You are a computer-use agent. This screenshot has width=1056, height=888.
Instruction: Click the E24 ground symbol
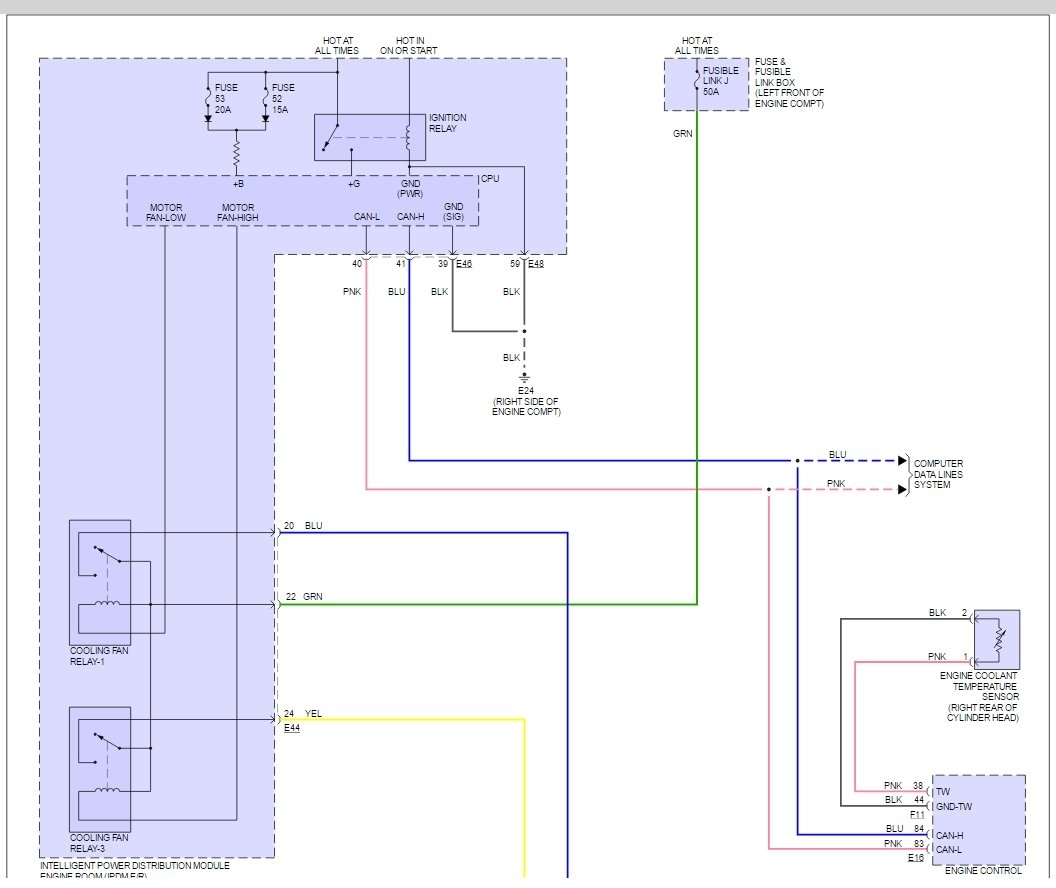pyautogui.click(x=524, y=377)
